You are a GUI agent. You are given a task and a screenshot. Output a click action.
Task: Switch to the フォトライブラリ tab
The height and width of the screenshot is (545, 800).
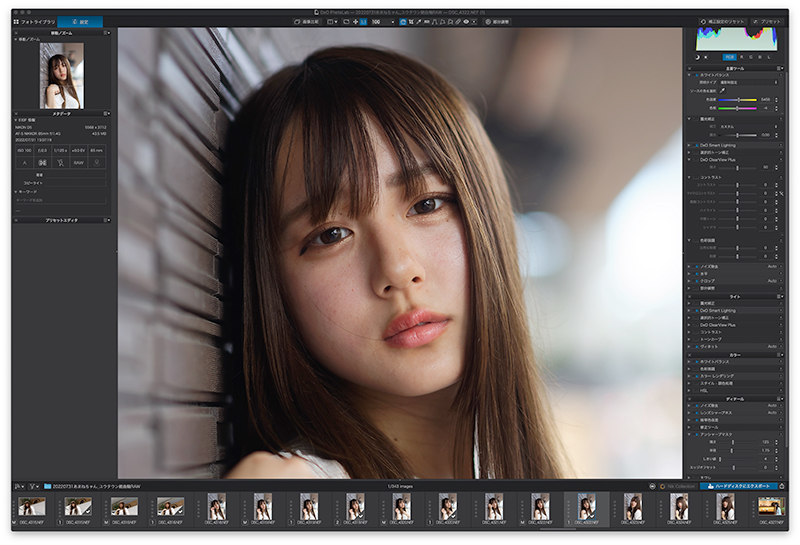[x=34, y=21]
